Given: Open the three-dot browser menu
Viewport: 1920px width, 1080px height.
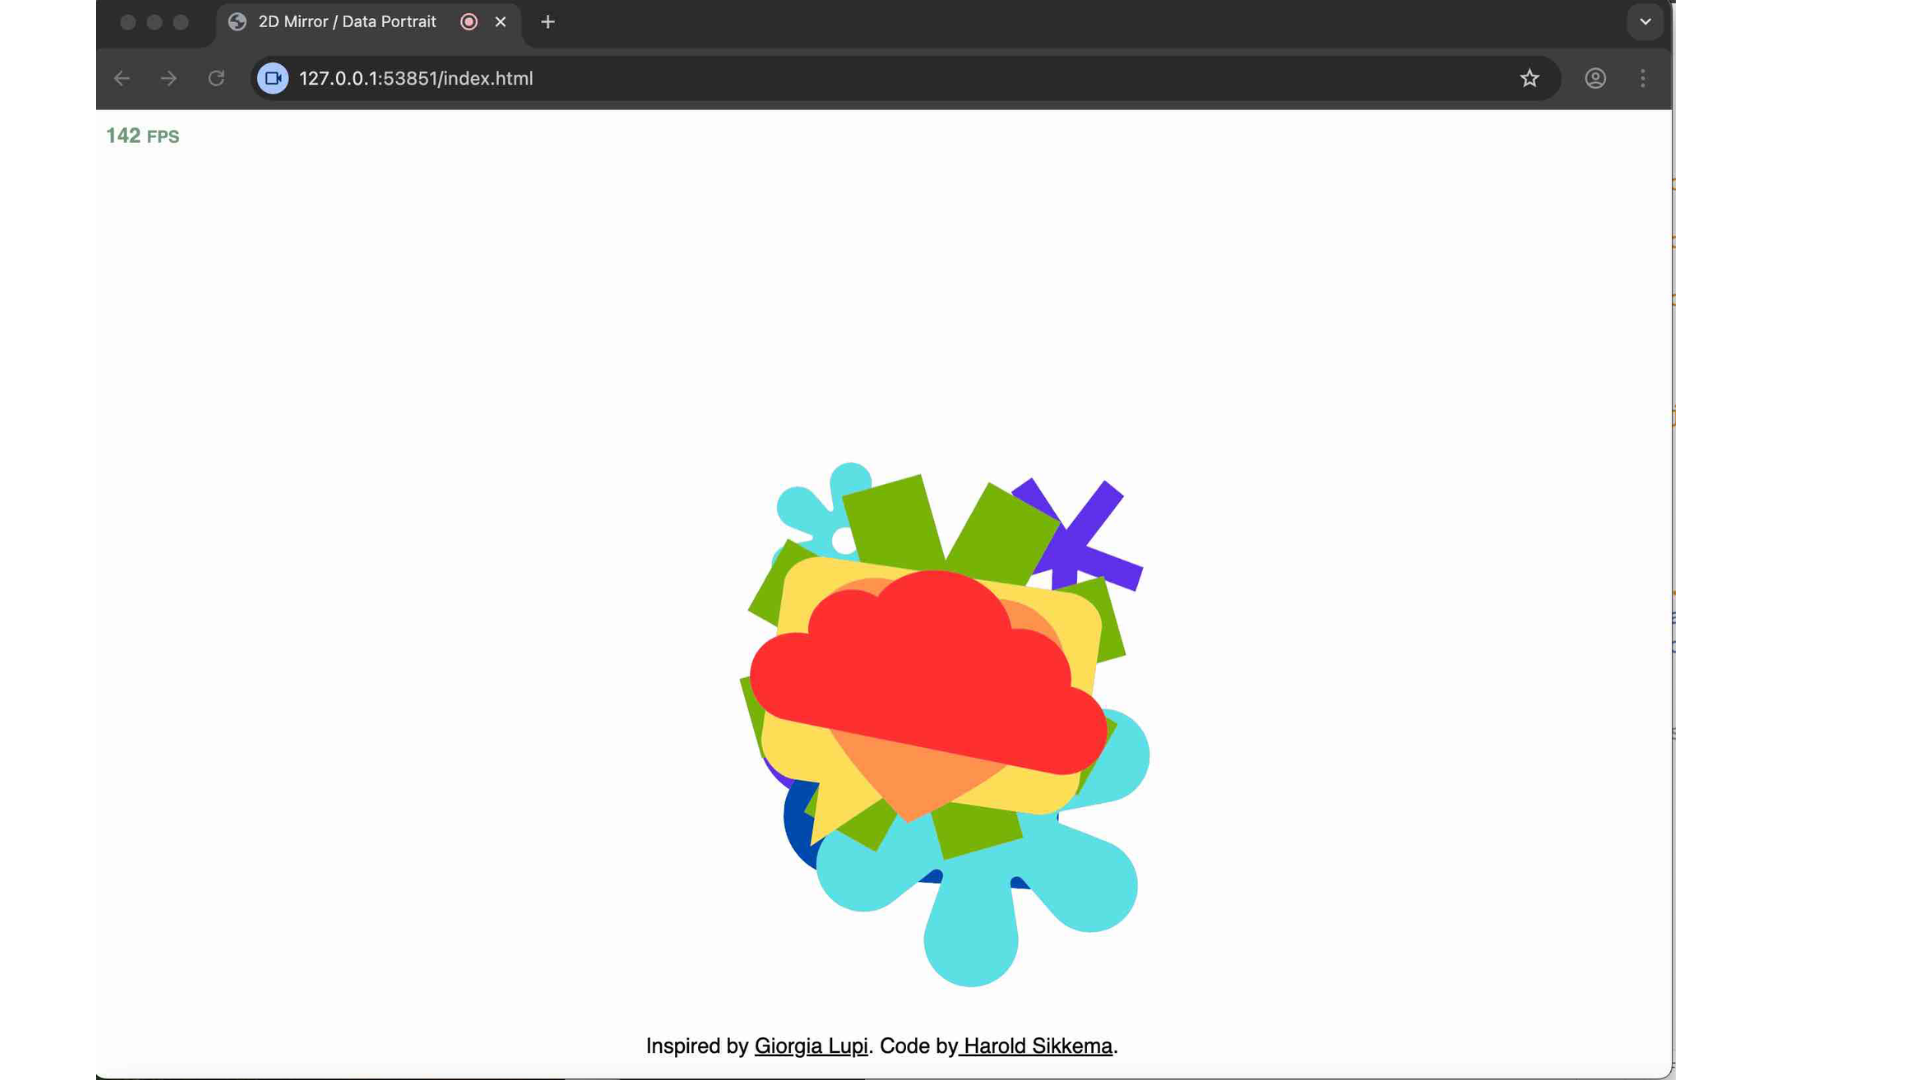Looking at the screenshot, I should coord(1643,78).
